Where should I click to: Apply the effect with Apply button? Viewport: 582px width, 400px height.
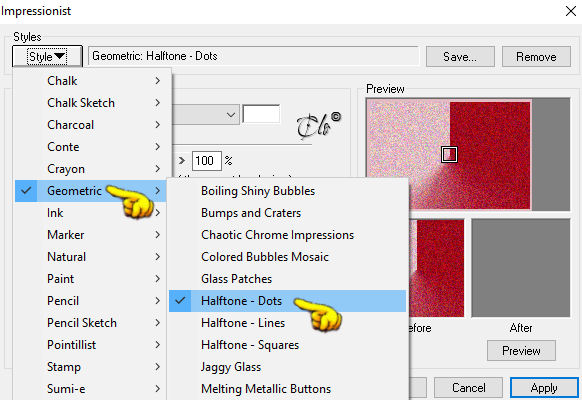click(x=544, y=388)
